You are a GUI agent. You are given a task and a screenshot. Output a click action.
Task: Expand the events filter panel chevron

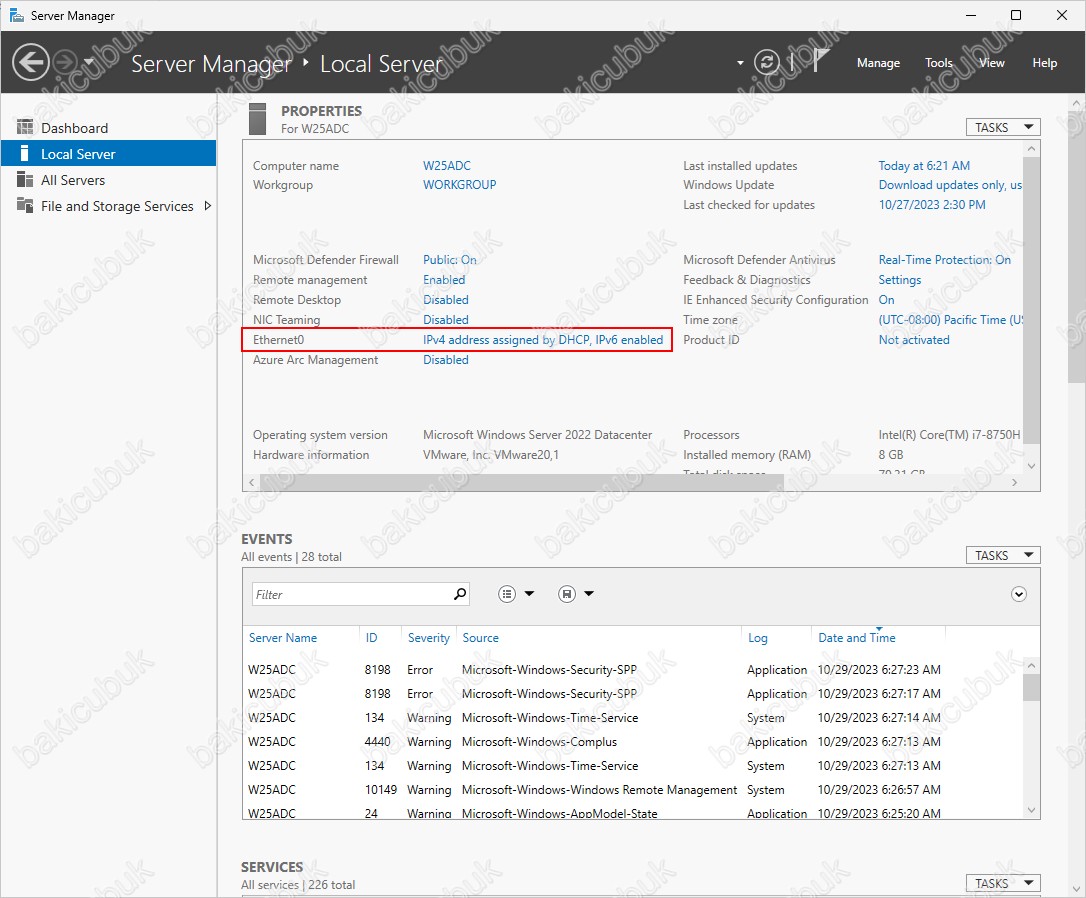[1018, 594]
